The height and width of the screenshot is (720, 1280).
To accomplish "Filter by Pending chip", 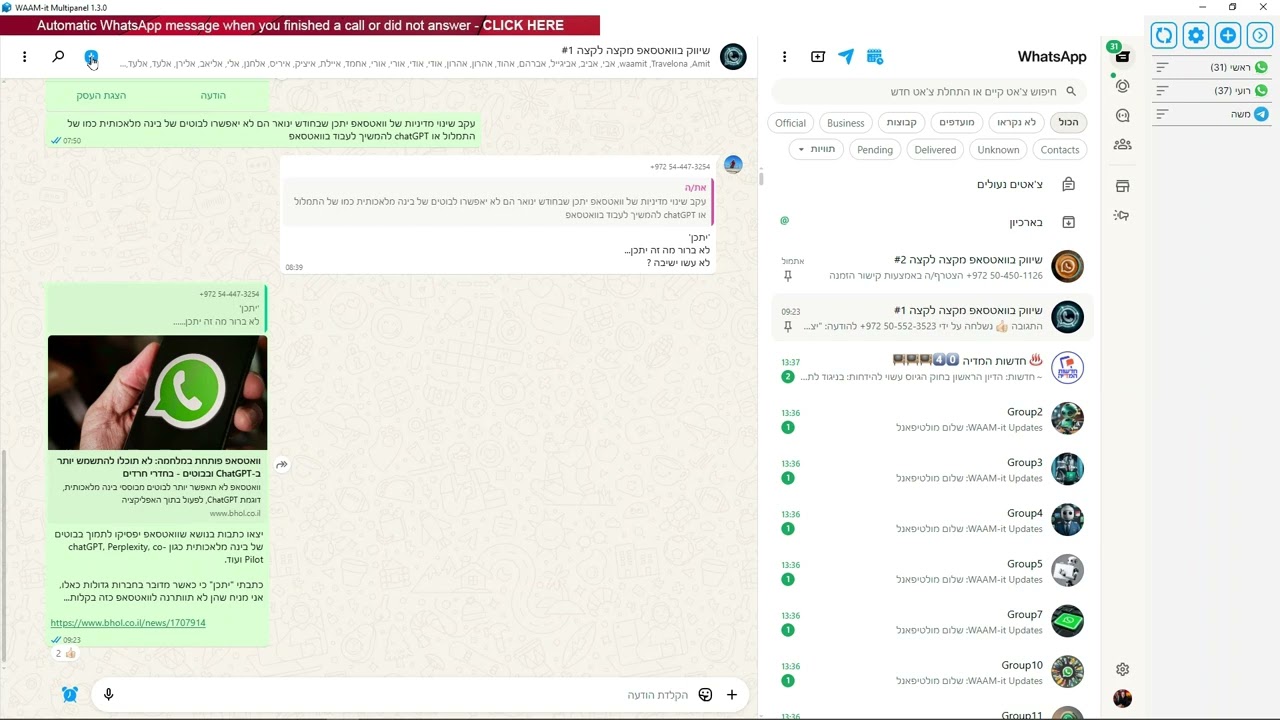I will [x=874, y=150].
